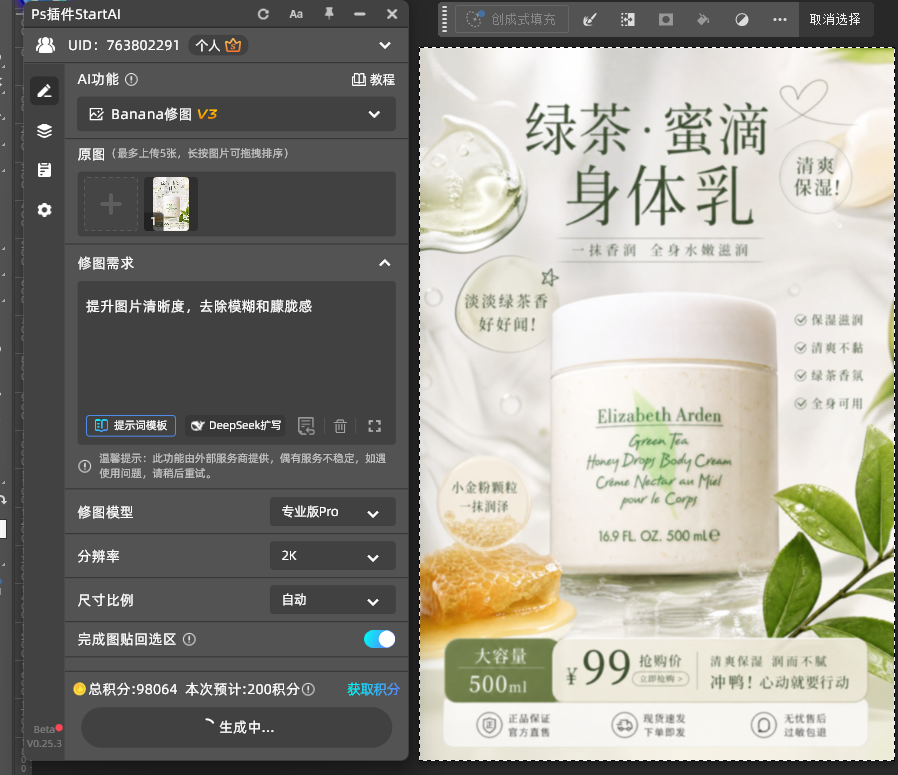Click the prompt history icon
The image size is (898, 775).
click(306, 426)
